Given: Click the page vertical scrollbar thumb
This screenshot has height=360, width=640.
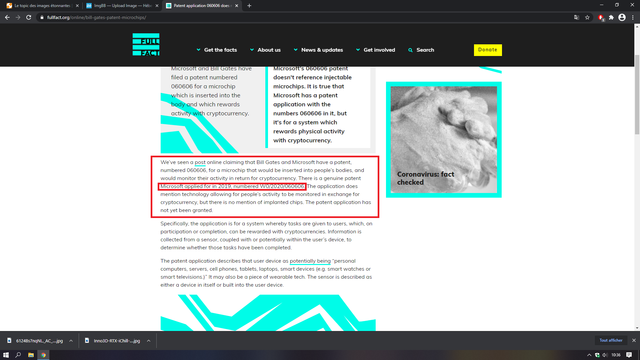Looking at the screenshot, I should pos(637,94).
